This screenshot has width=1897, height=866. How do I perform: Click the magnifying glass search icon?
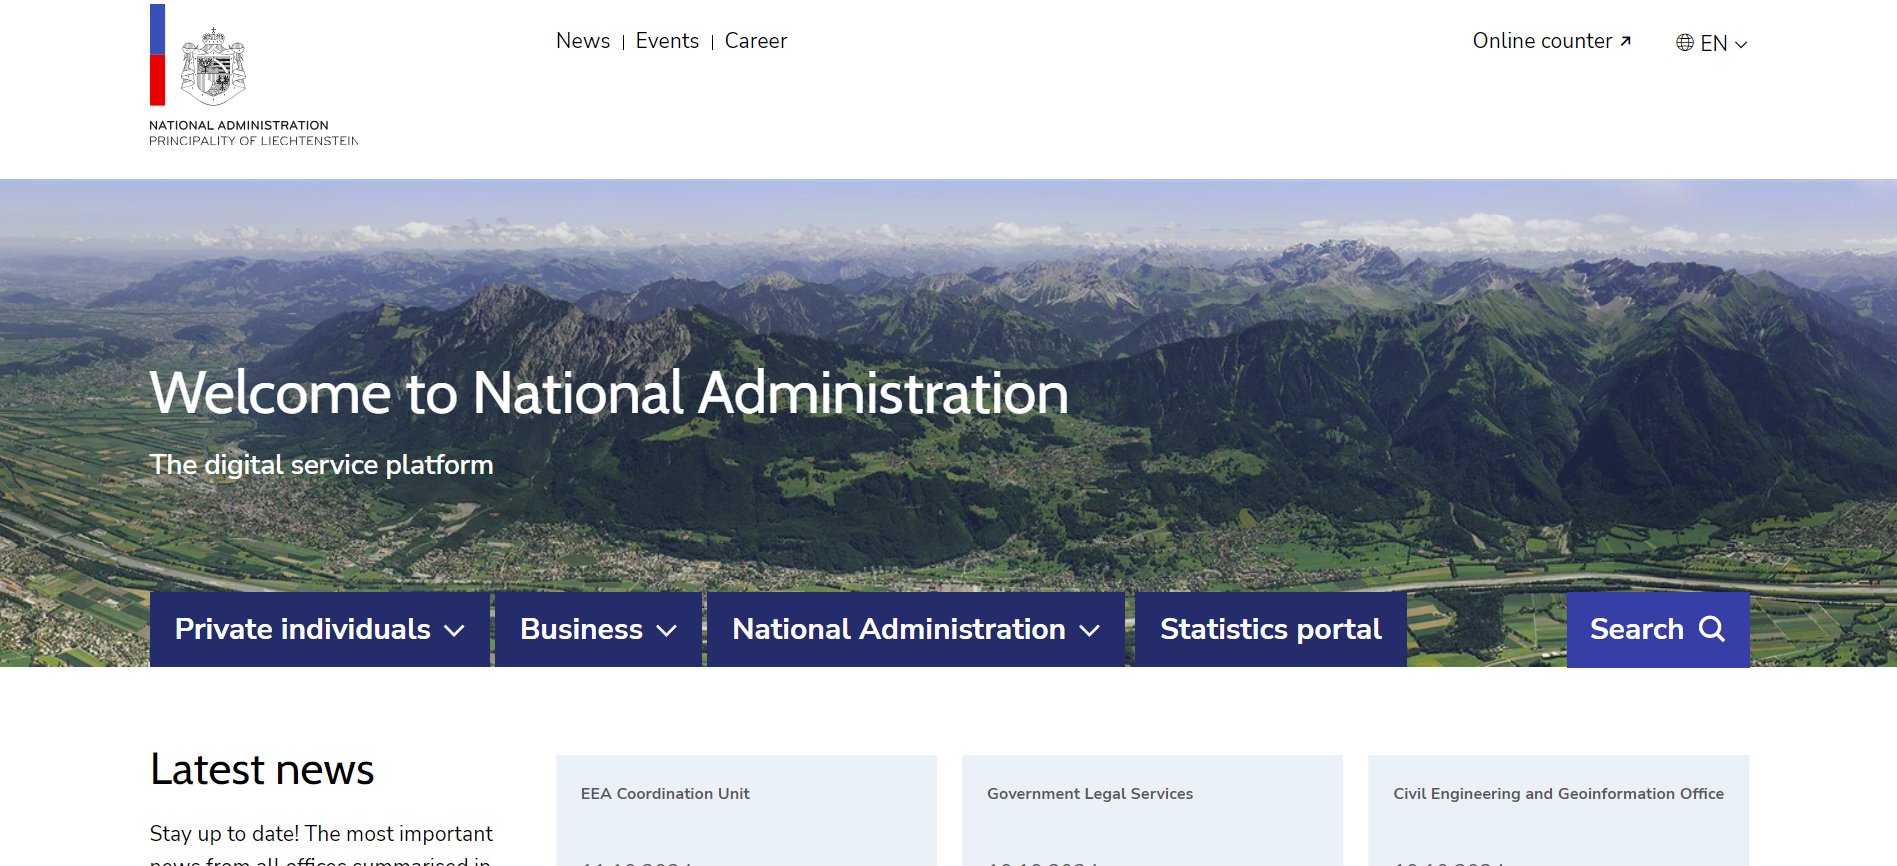[x=1712, y=629]
